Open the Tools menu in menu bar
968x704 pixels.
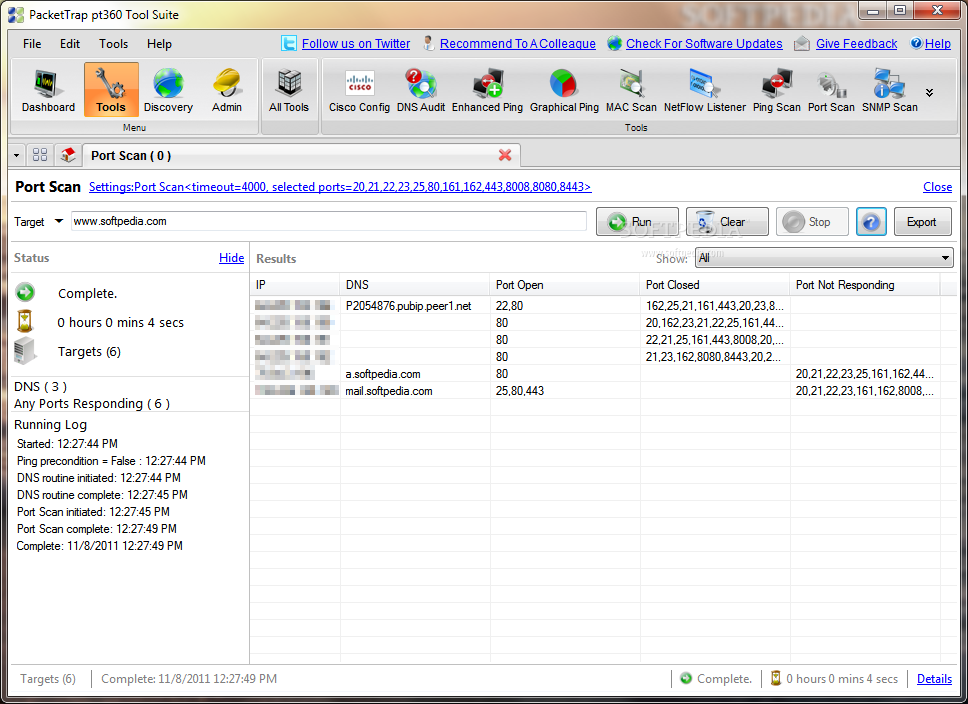pyautogui.click(x=114, y=44)
